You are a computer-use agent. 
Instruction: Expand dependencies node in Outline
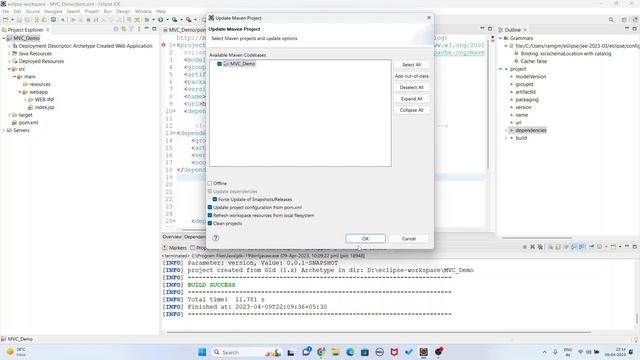[x=506, y=130]
